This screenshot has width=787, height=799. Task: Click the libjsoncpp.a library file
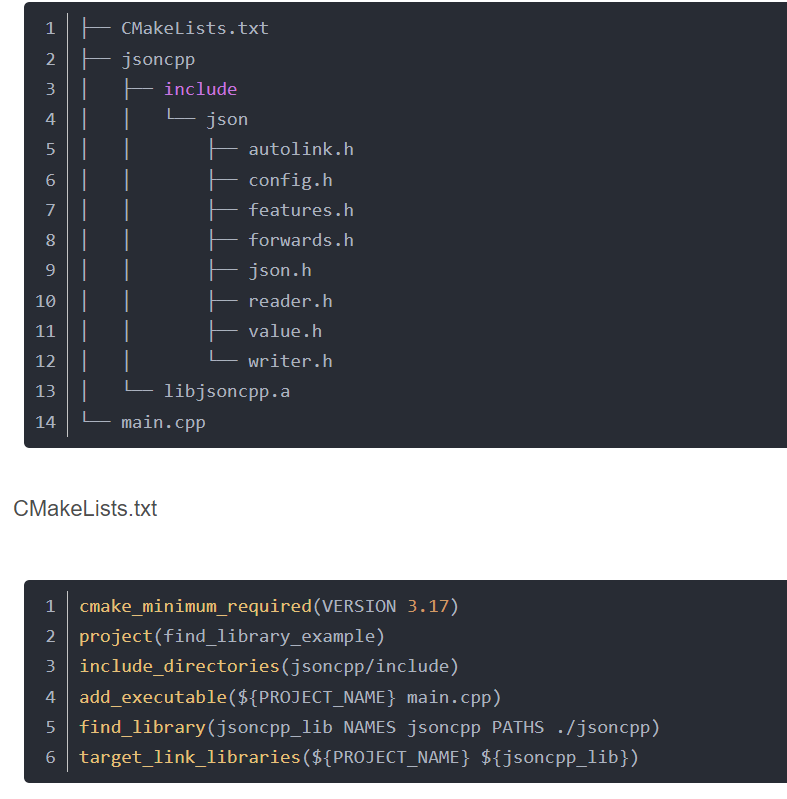point(227,391)
